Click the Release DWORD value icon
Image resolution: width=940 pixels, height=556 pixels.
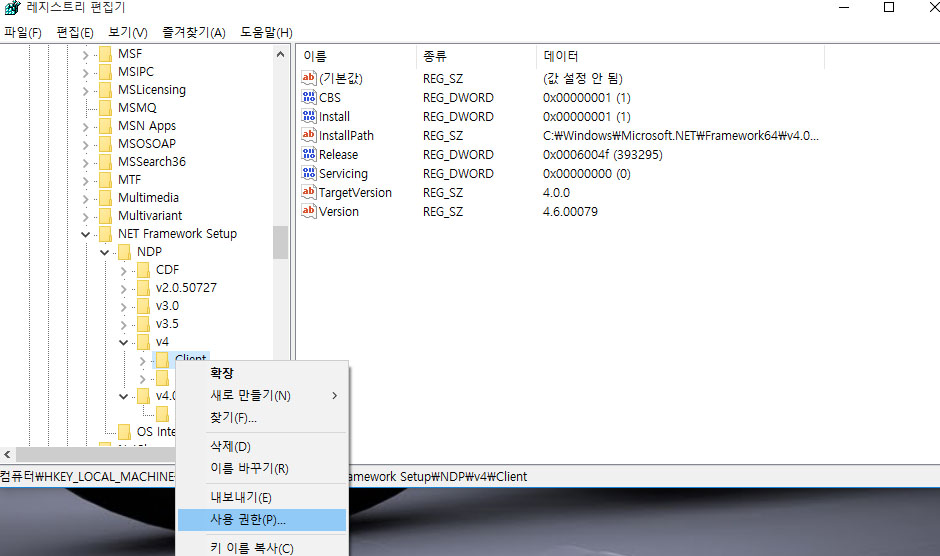pos(309,155)
